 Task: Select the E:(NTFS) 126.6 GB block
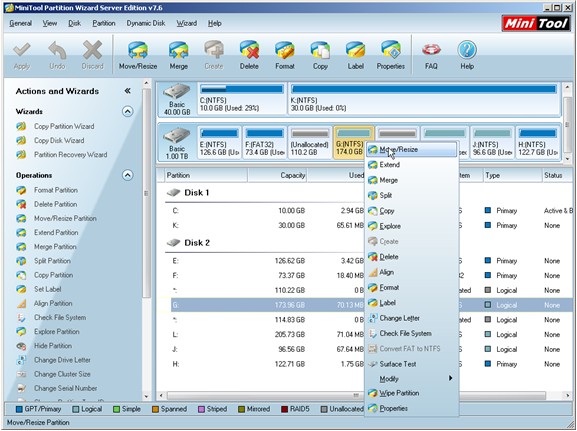219,142
